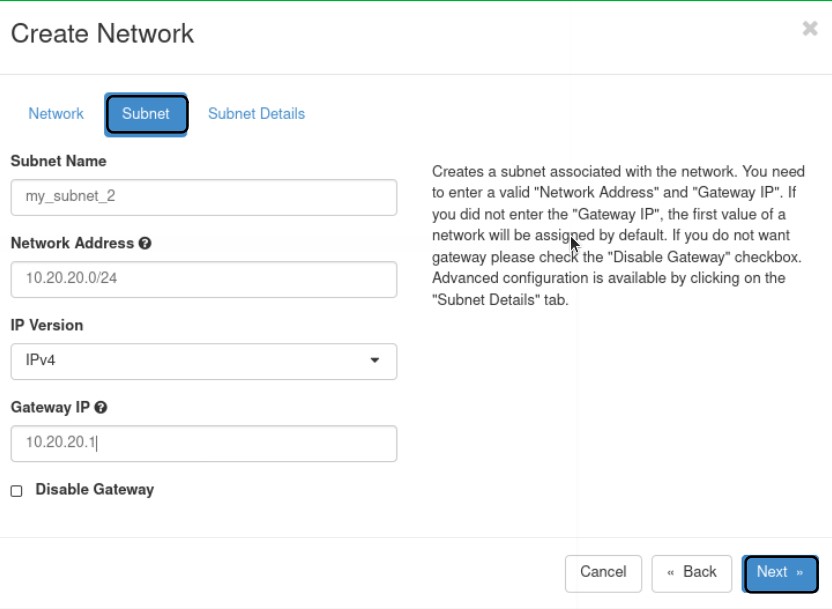Click the Gateway IP text field

[204, 443]
